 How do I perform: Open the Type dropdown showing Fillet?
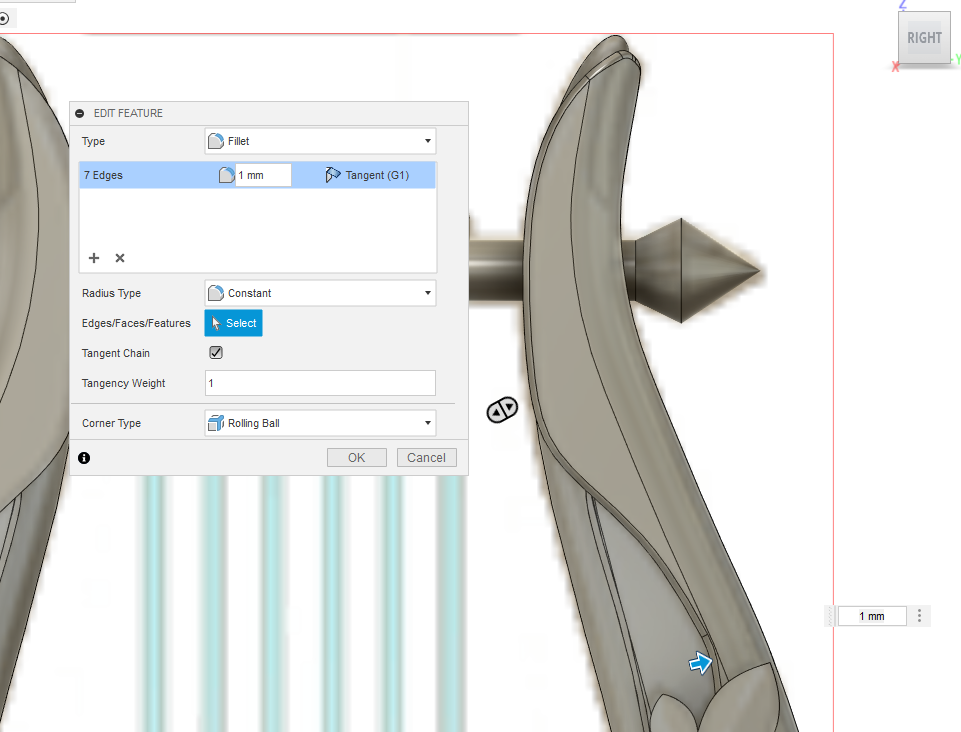point(320,141)
